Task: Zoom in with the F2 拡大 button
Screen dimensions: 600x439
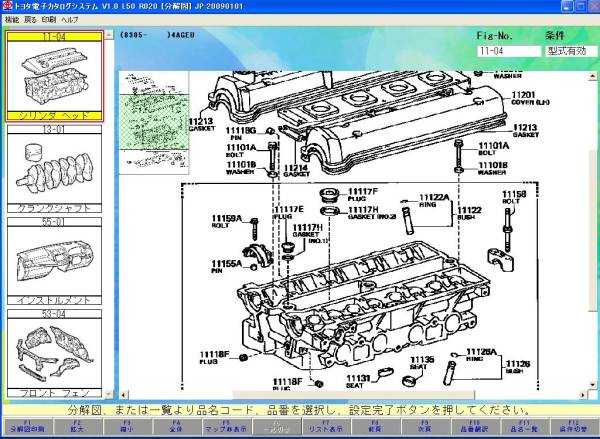Action: 75,428
